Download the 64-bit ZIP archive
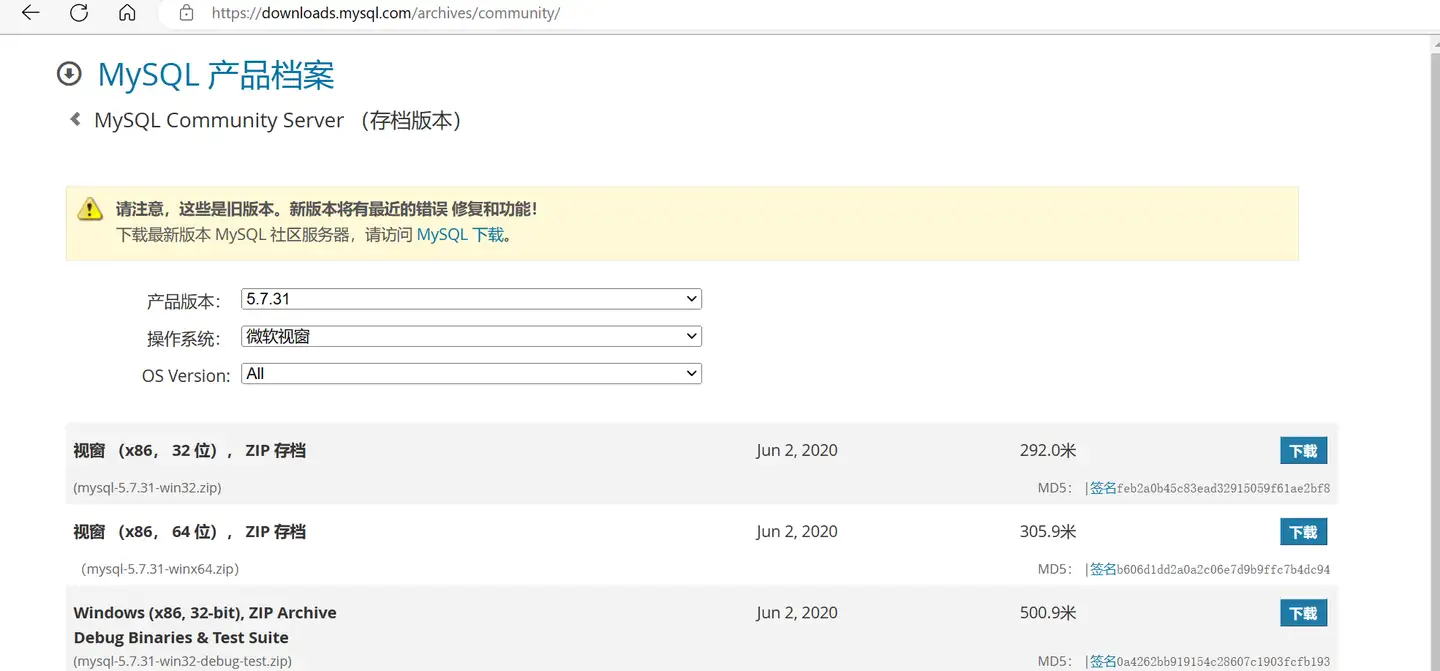Screen dimensions: 1440x671 pos(1303,532)
